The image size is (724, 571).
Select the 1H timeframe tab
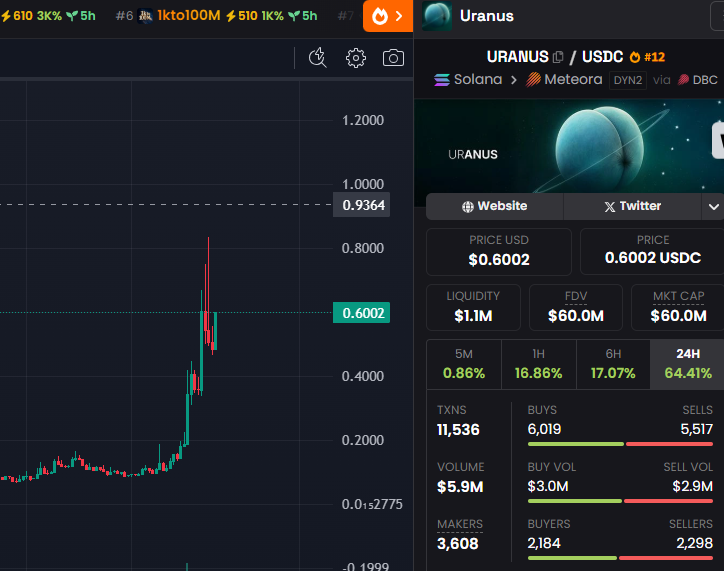pyautogui.click(x=539, y=365)
